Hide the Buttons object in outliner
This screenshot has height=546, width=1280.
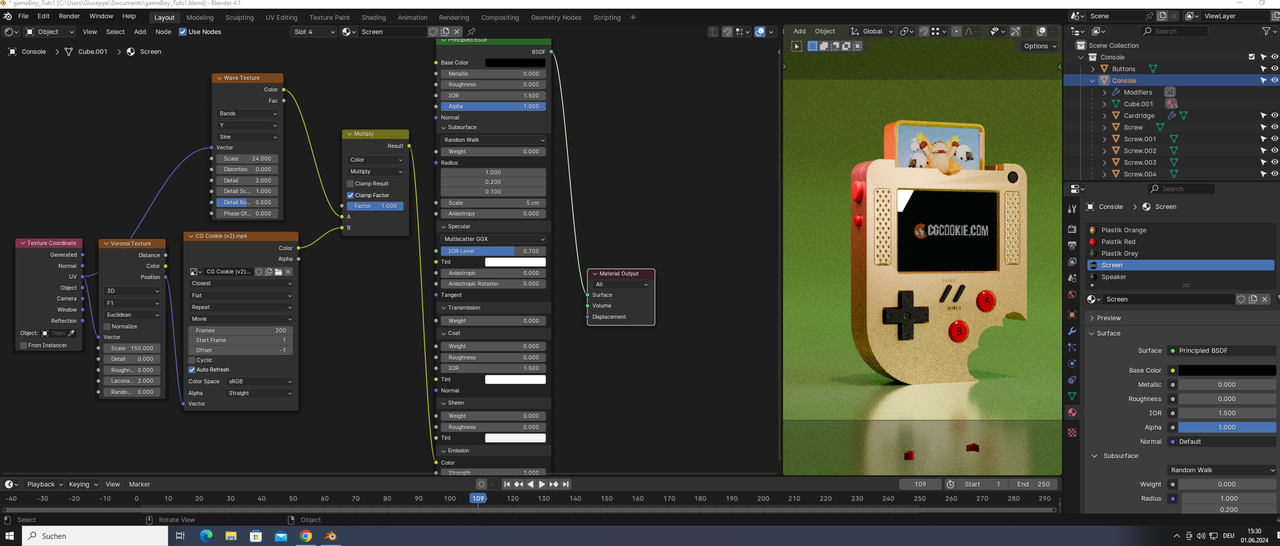point(1274,69)
